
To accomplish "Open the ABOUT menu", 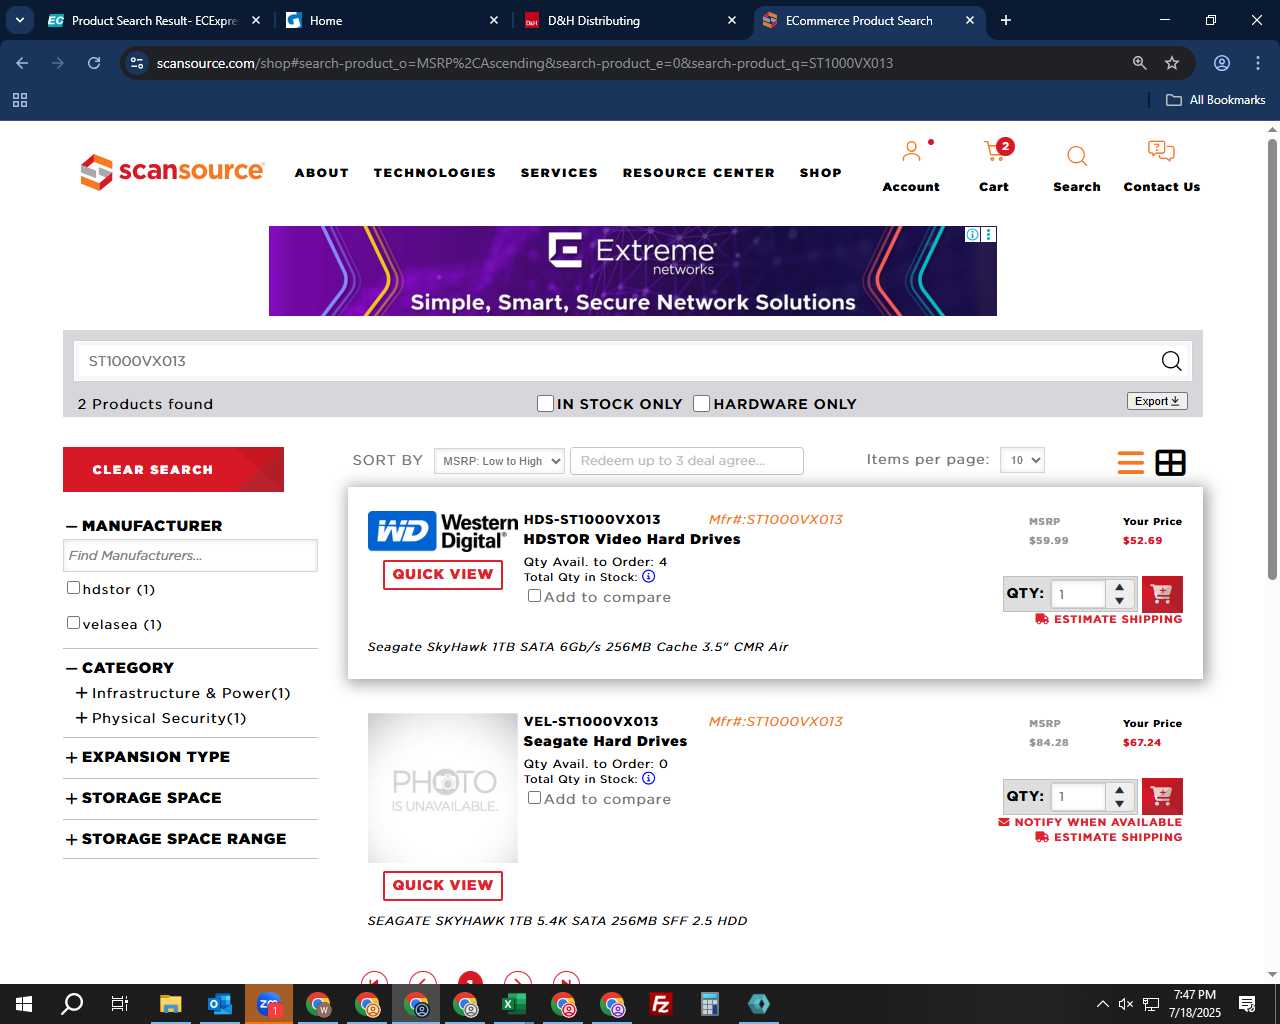I will tap(321, 173).
